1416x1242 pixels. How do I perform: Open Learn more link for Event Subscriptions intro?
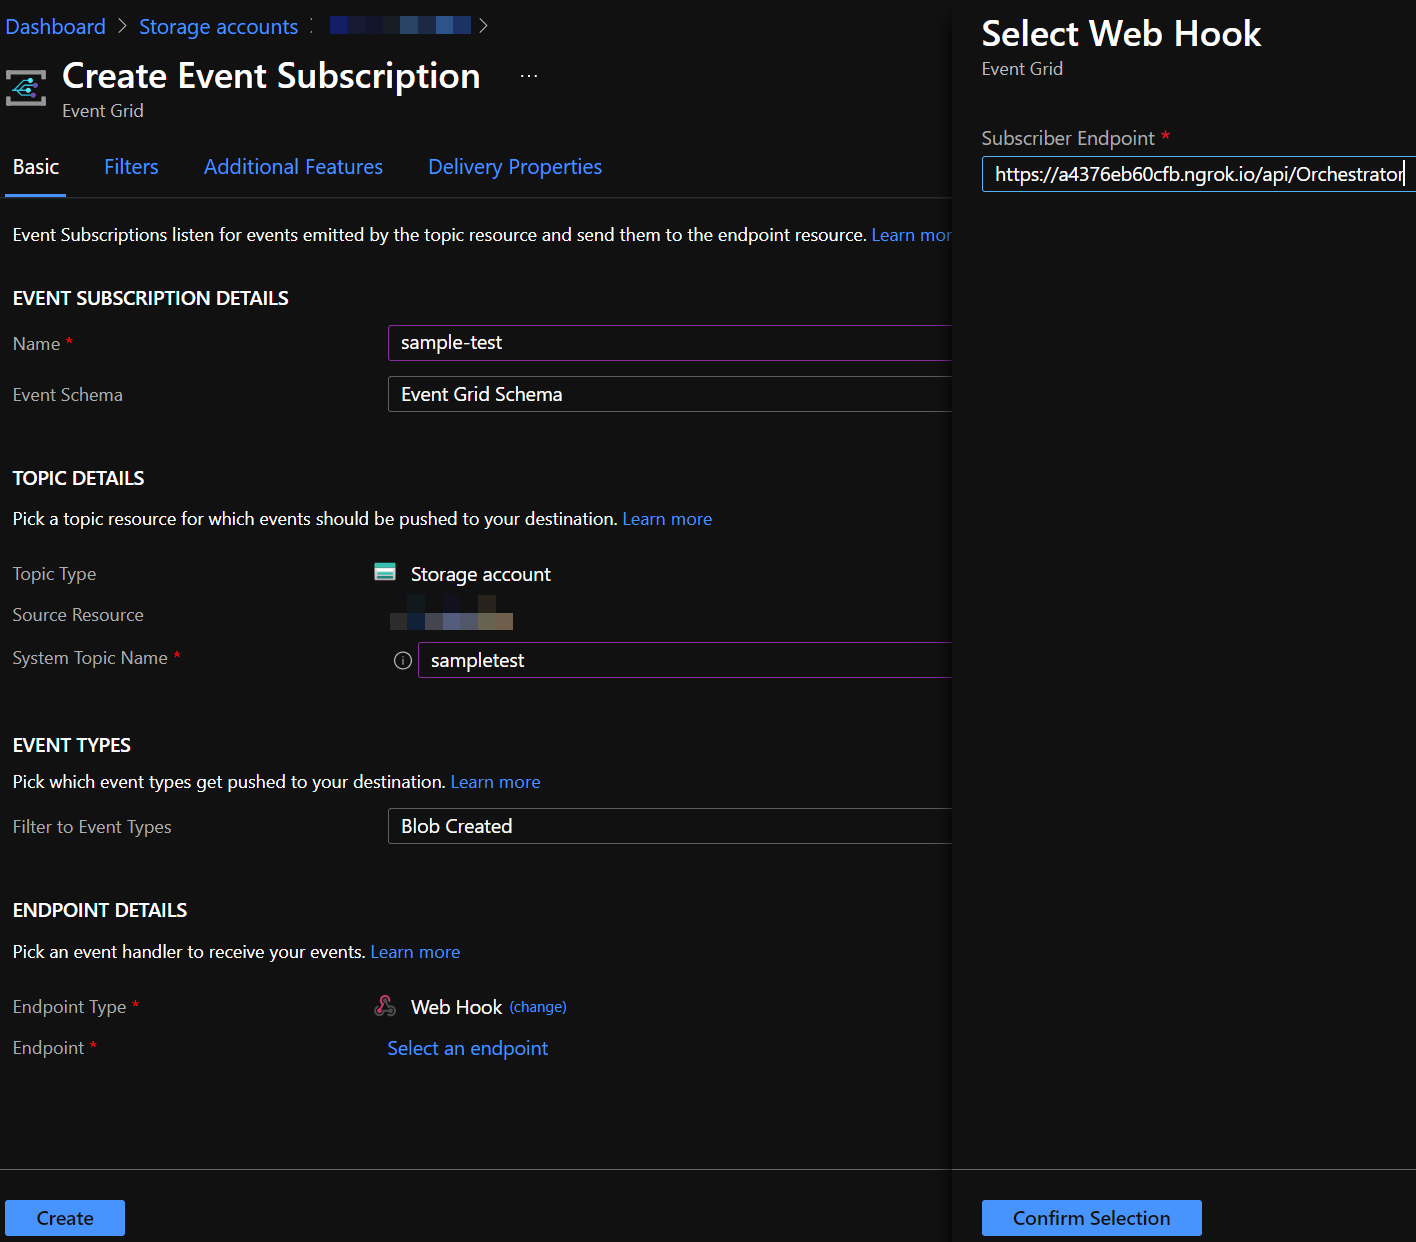pos(911,235)
